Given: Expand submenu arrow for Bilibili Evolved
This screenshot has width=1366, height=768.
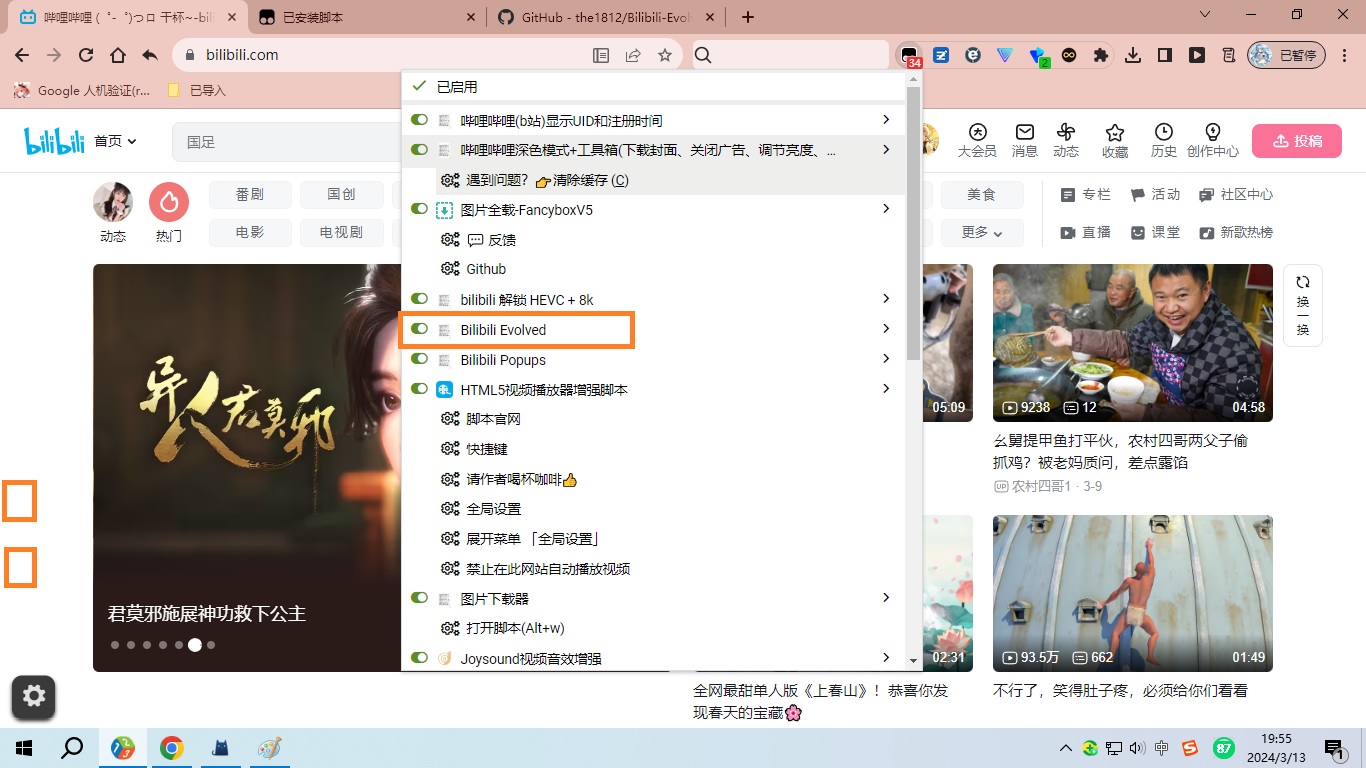Looking at the screenshot, I should 886,329.
